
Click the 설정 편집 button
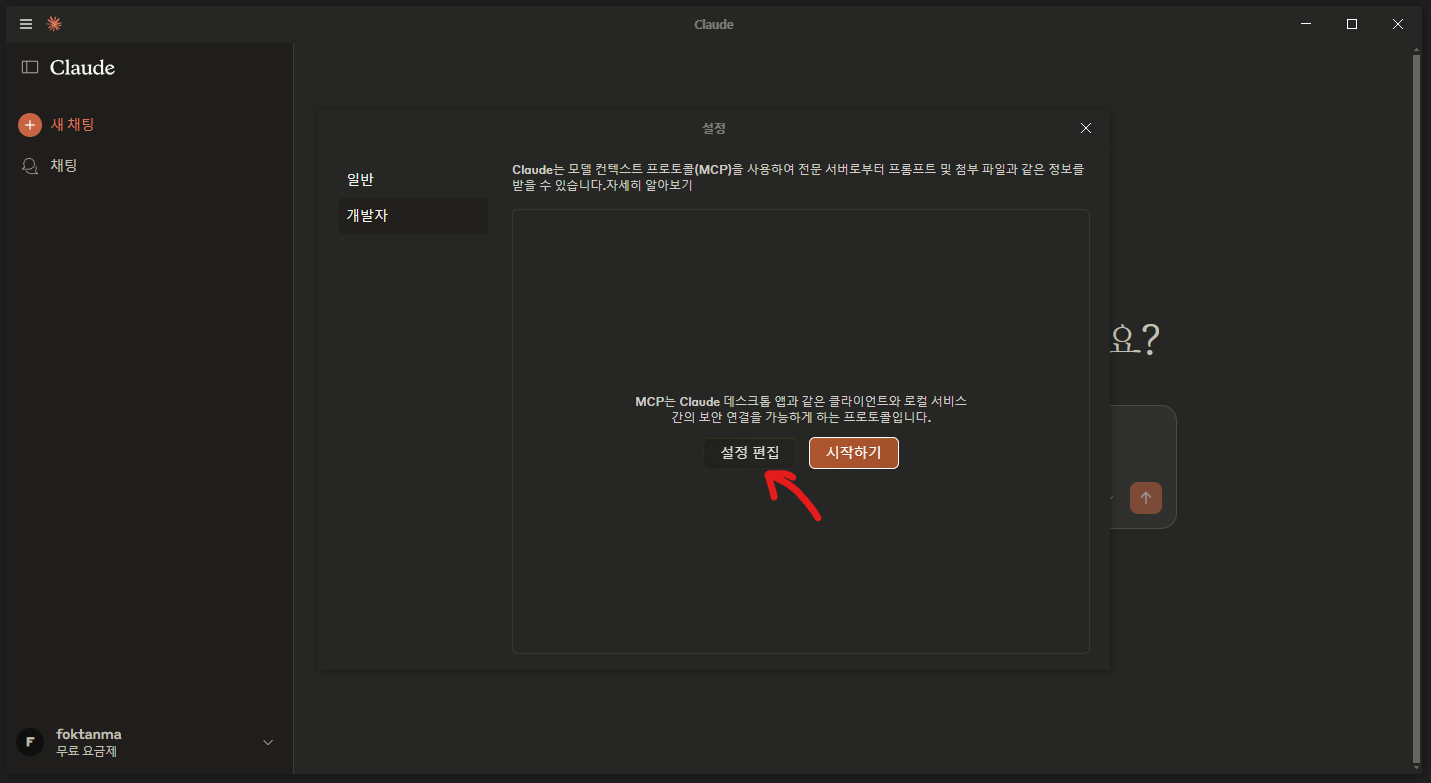750,453
